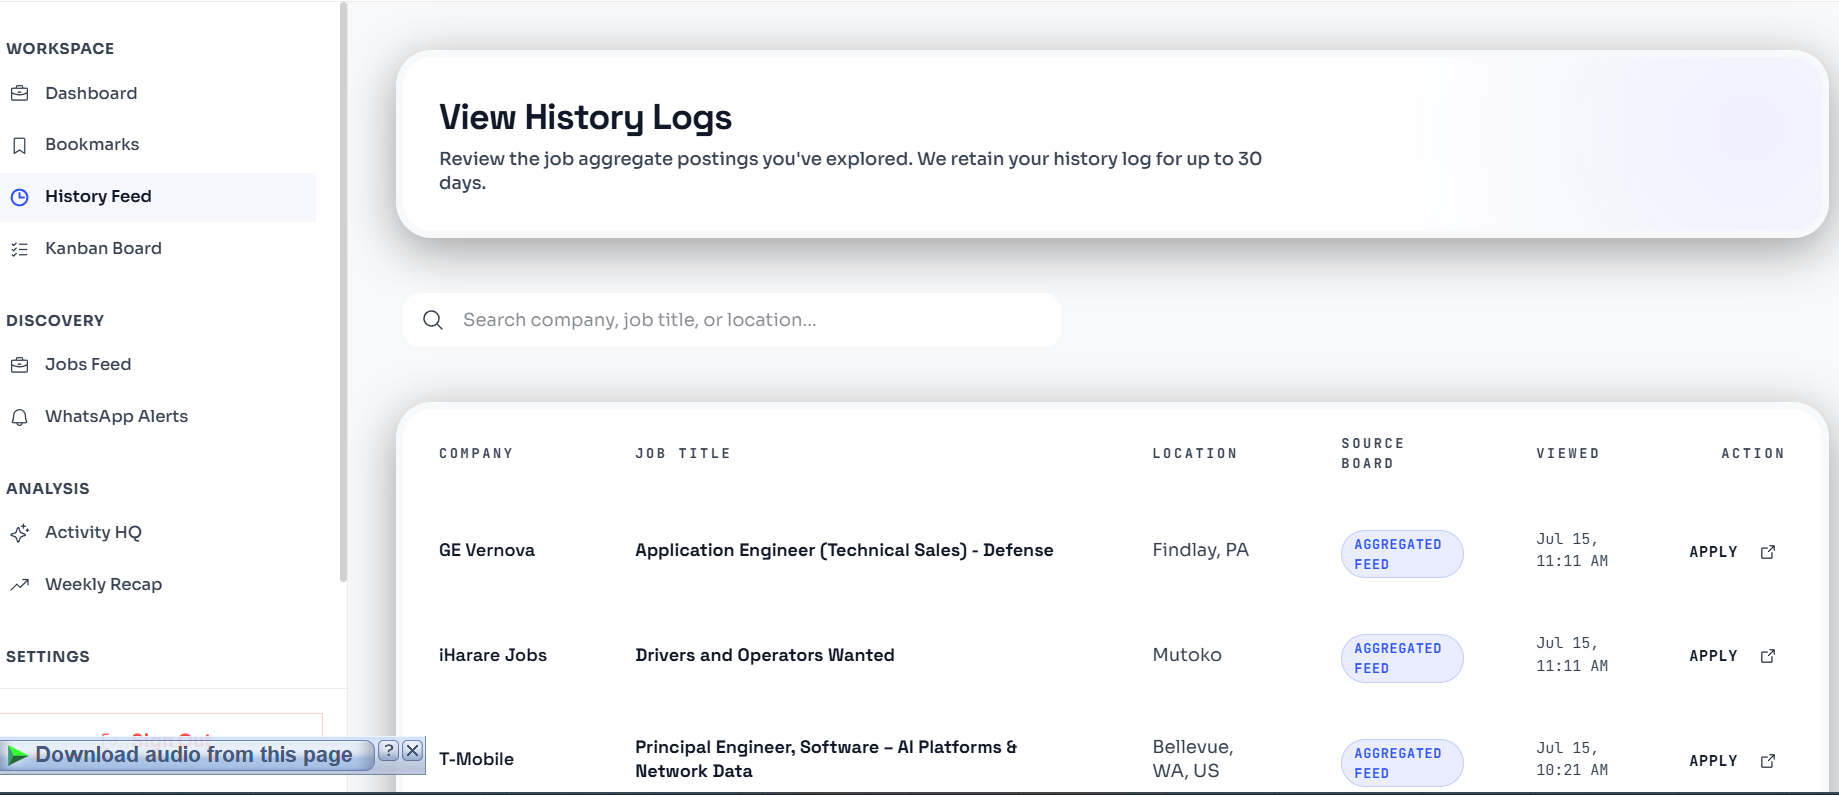Image resolution: width=1839 pixels, height=795 pixels.
Task: Select History Feed in sidebar
Action: (x=158, y=197)
